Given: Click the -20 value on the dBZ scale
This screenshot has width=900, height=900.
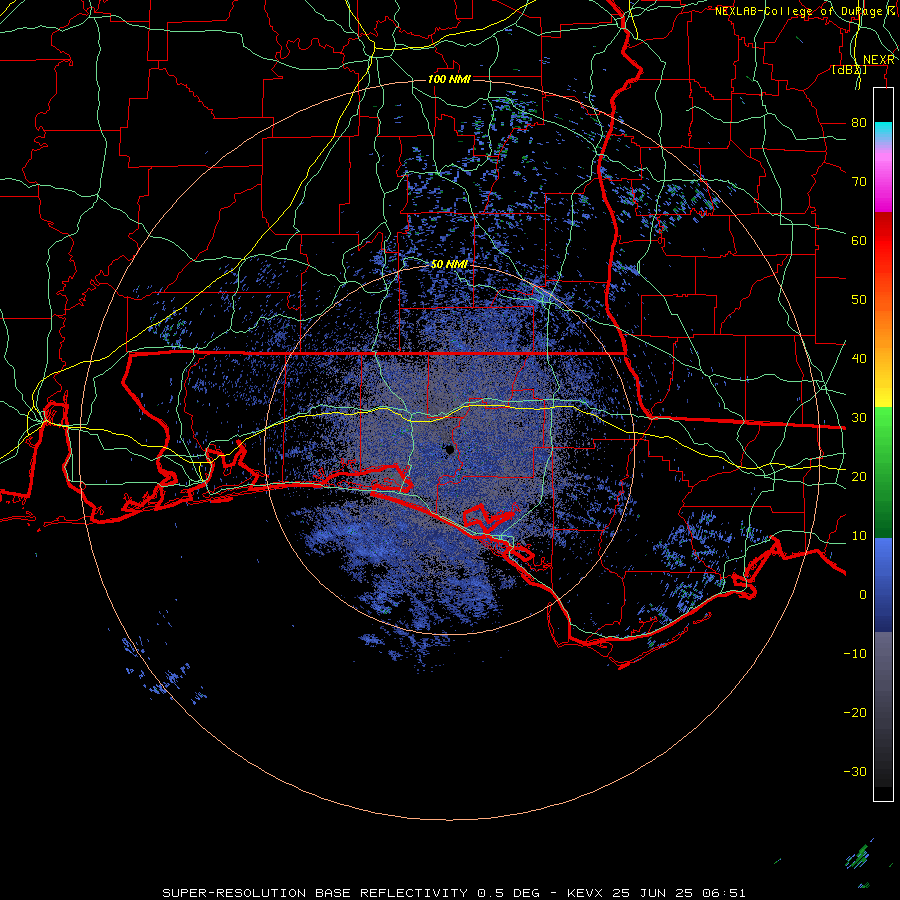Looking at the screenshot, I should pyautogui.click(x=855, y=712).
